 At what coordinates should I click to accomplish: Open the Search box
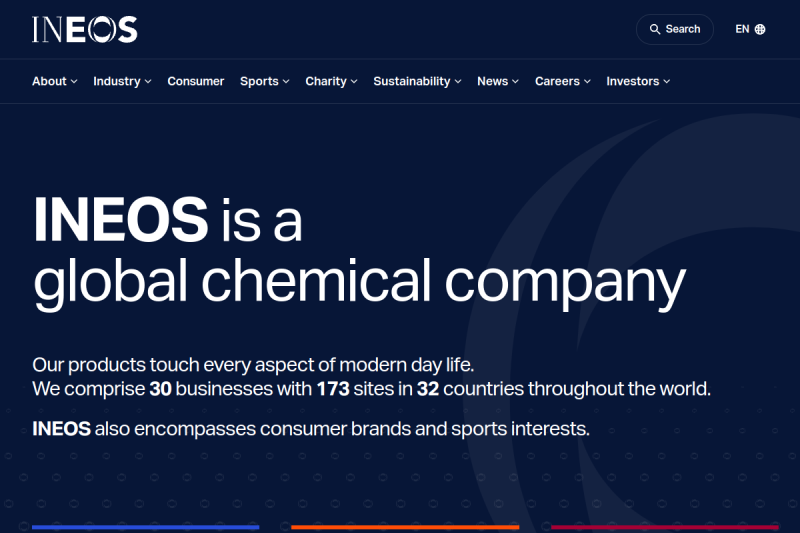(x=674, y=29)
